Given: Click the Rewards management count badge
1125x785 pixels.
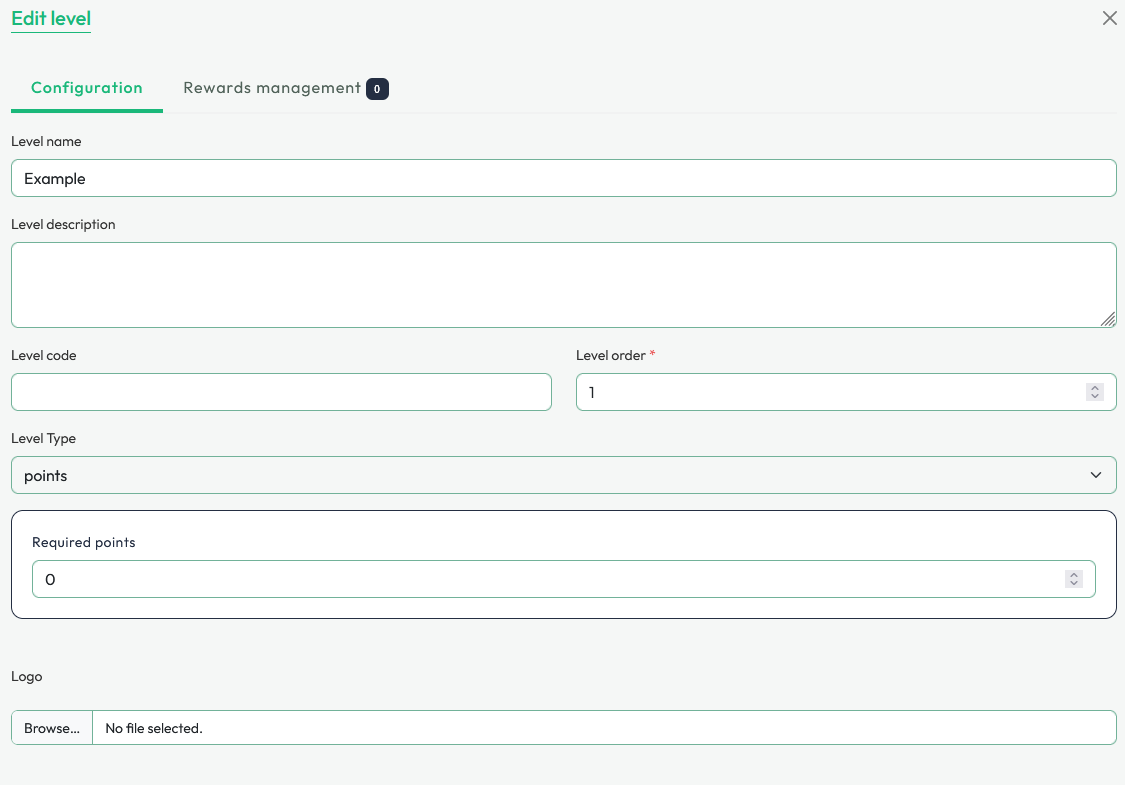Looking at the screenshot, I should point(377,89).
